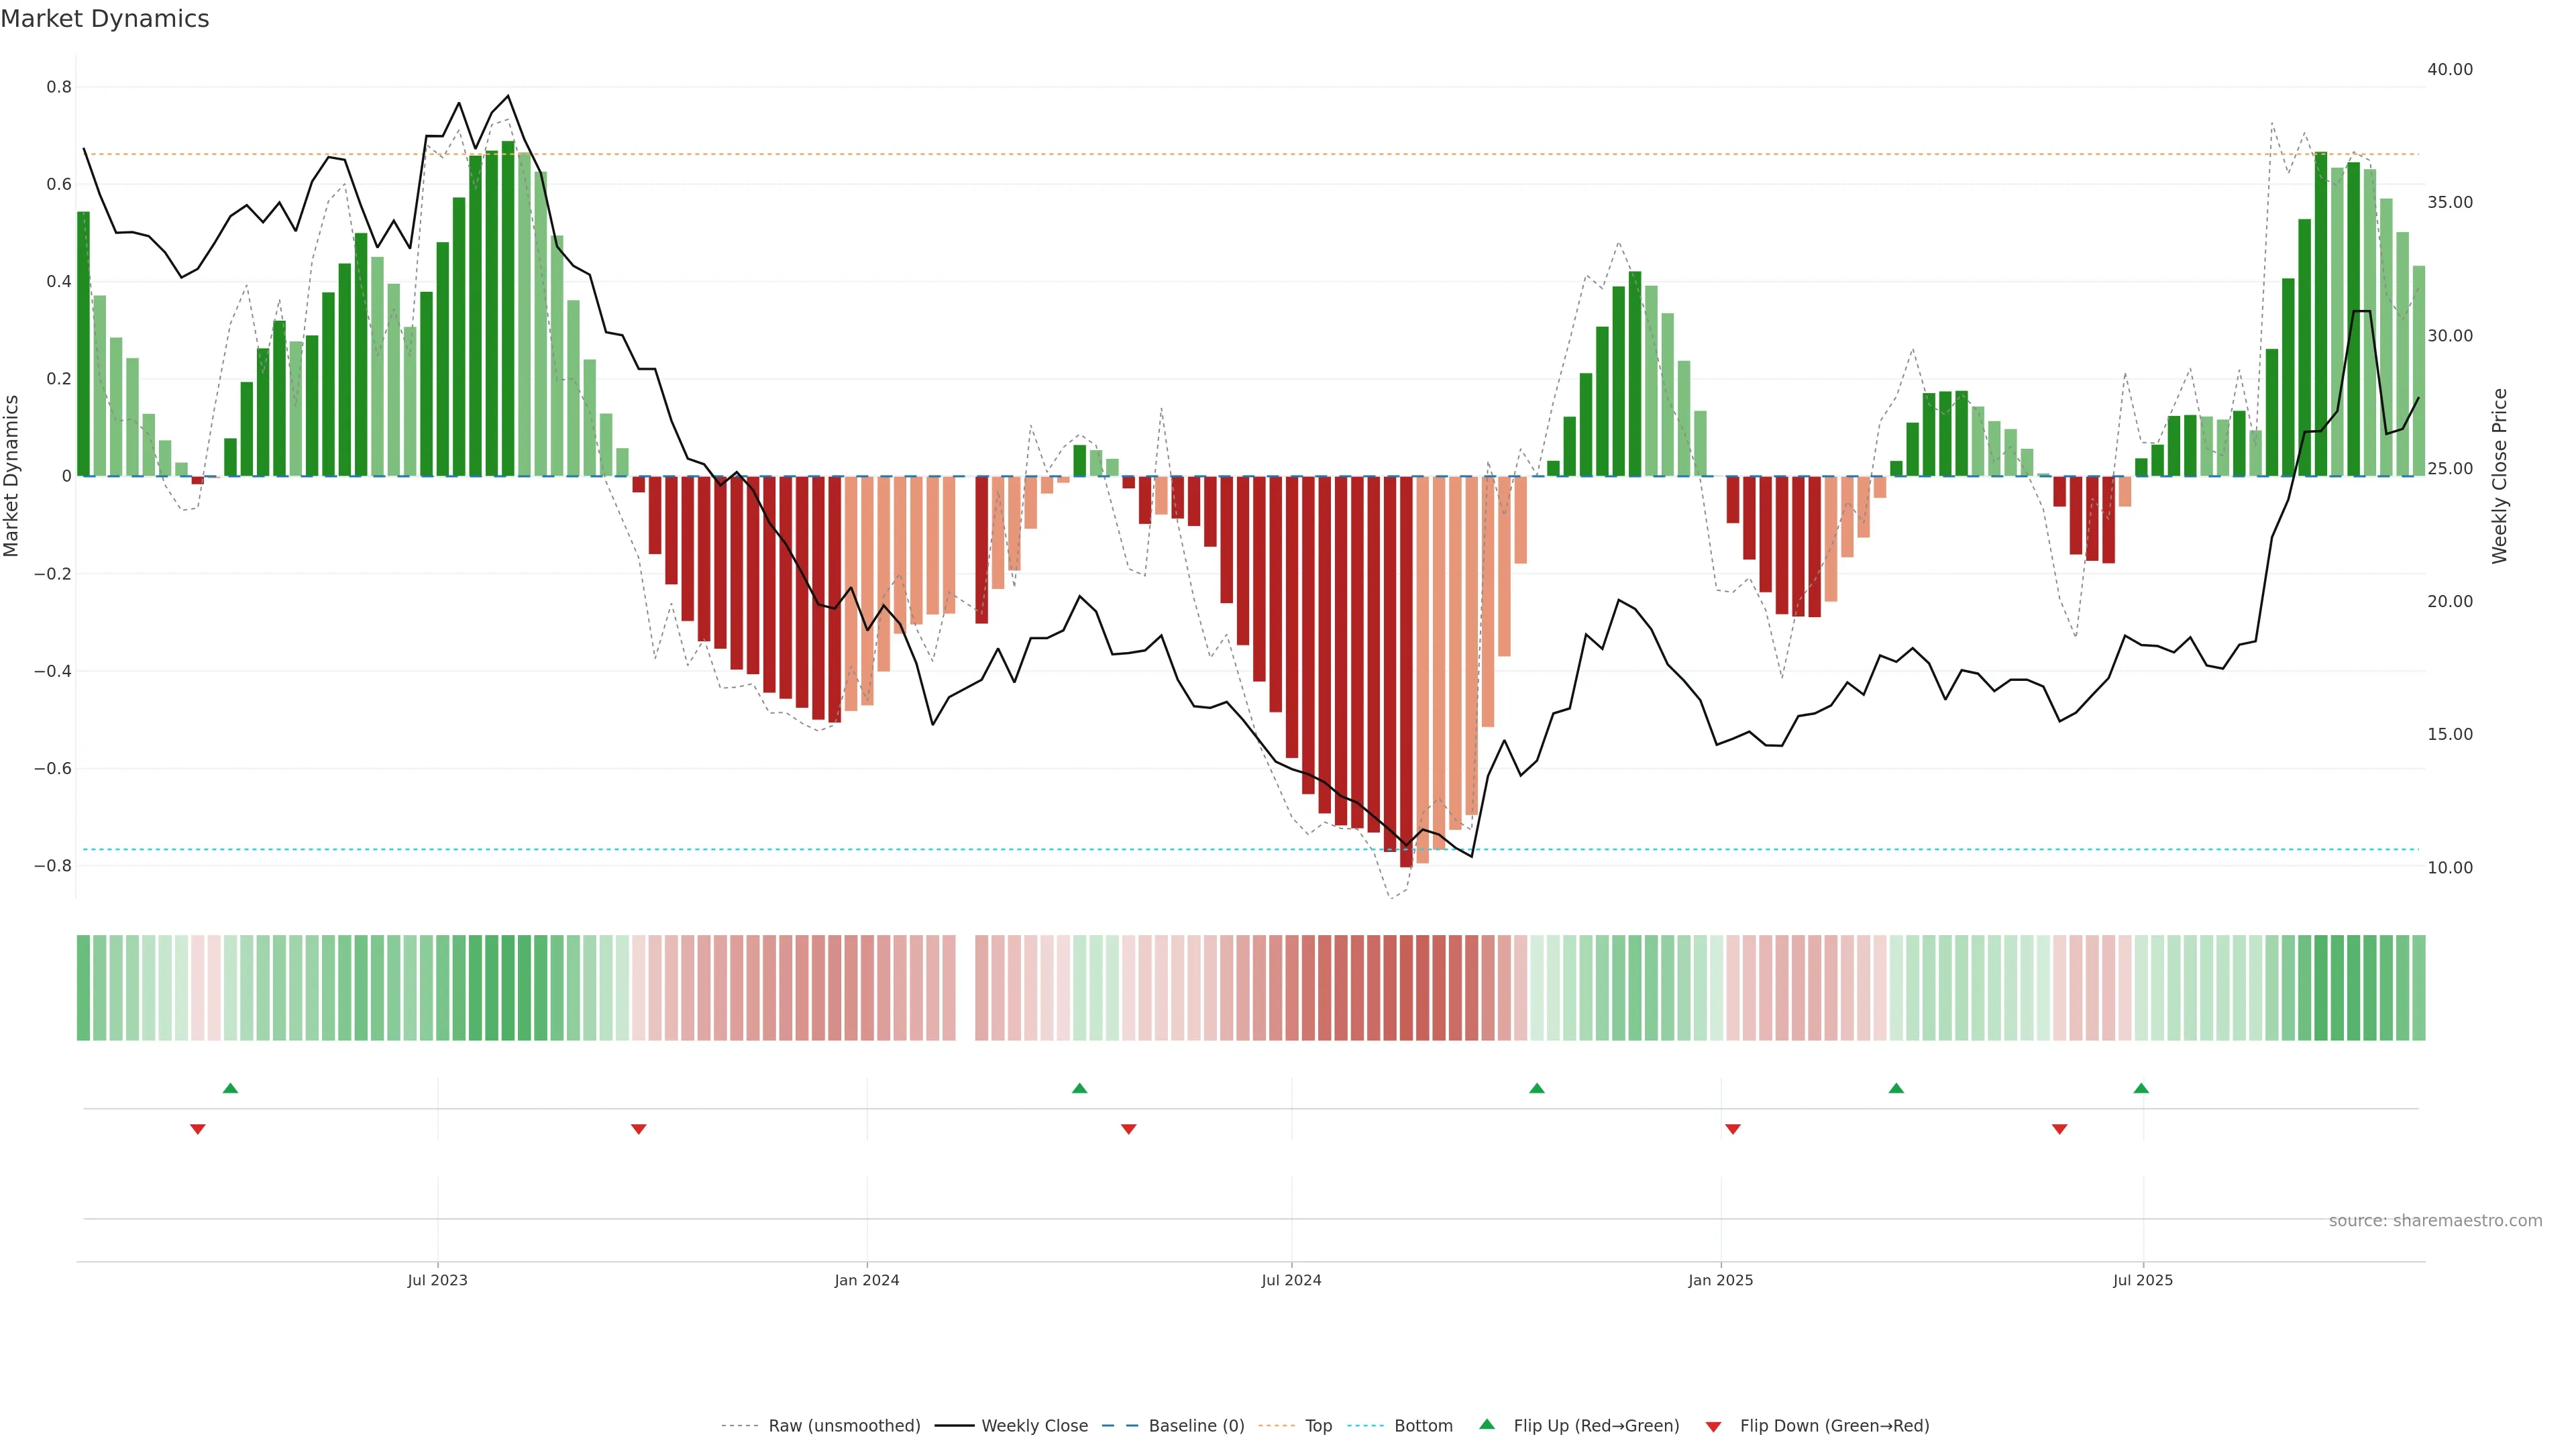Toggle the Top legend entry

[1318, 1426]
